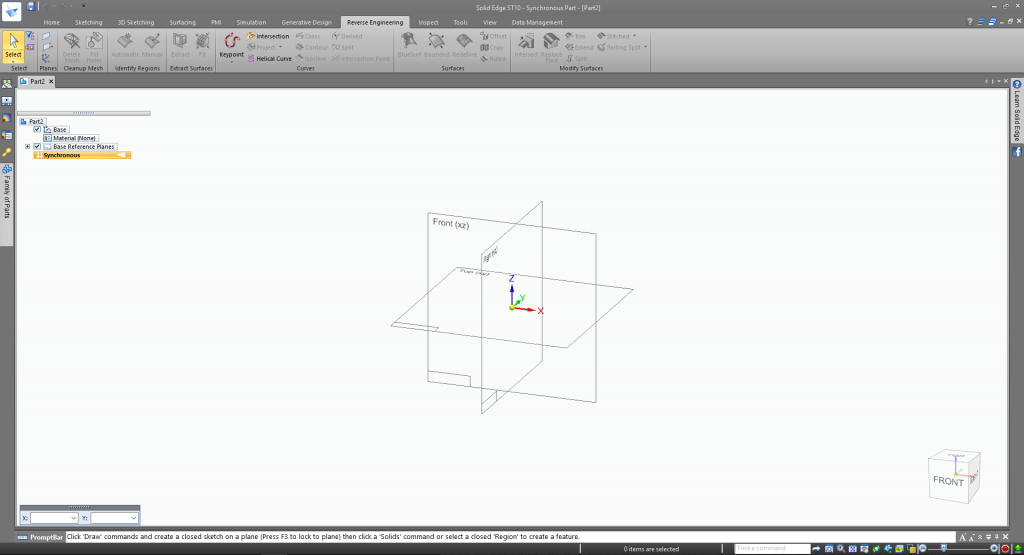Open the Keypoint dropdown arrow
The width and height of the screenshot is (1024, 555).
(231, 62)
